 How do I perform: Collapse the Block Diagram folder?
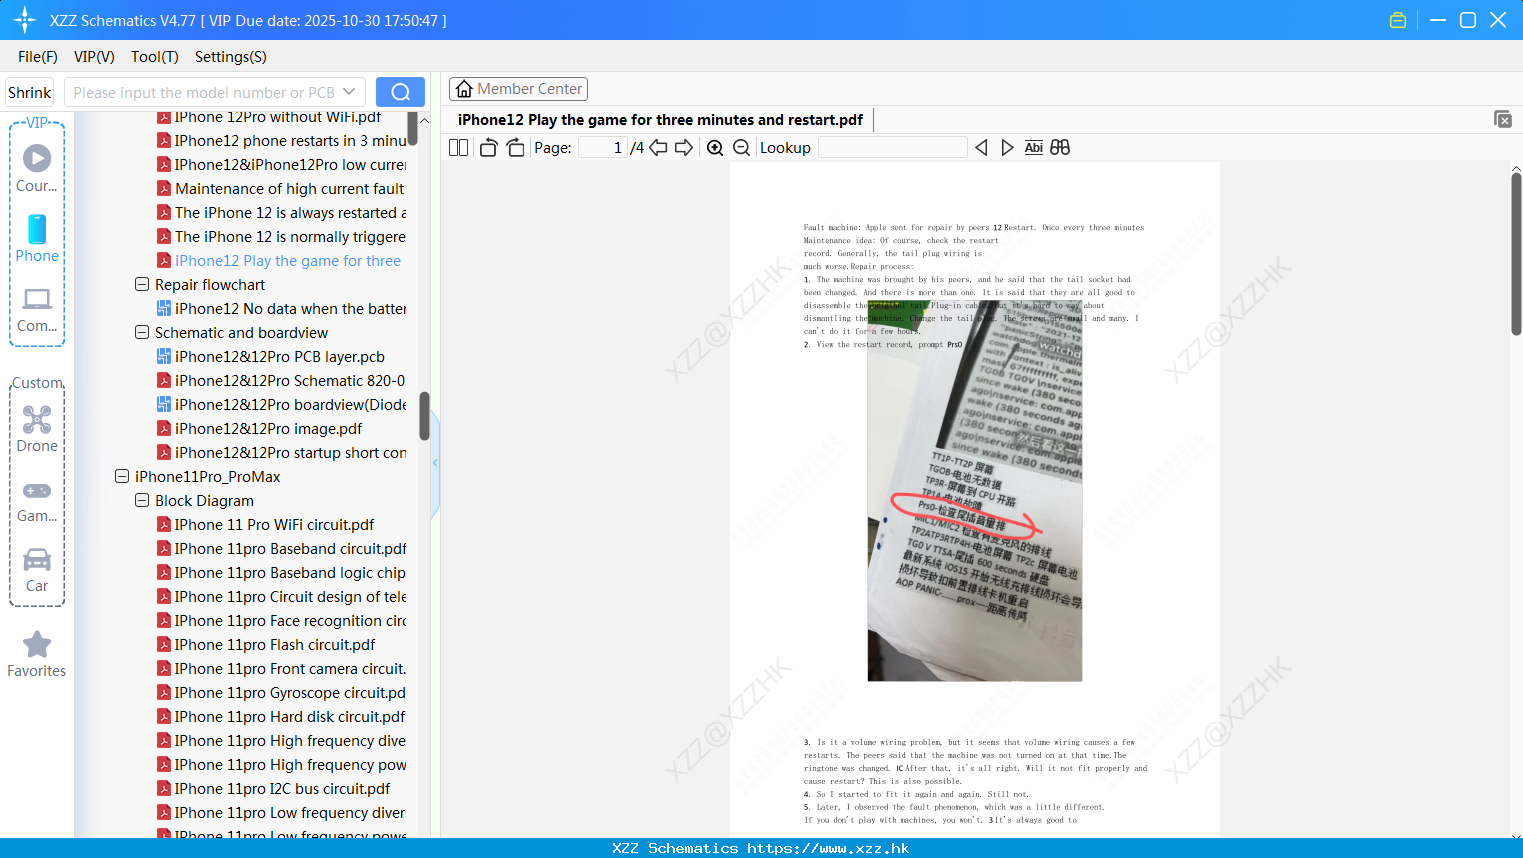click(142, 501)
